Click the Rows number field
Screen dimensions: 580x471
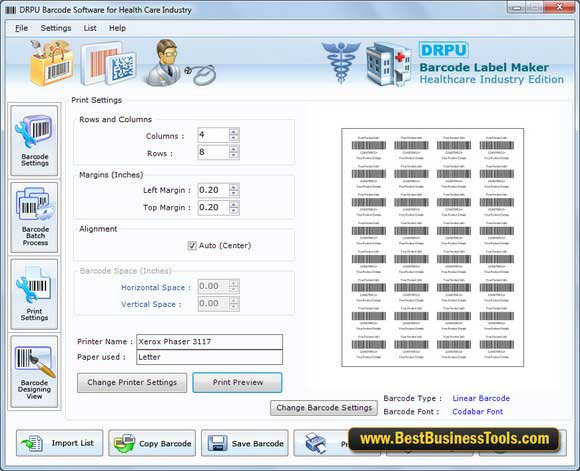213,152
